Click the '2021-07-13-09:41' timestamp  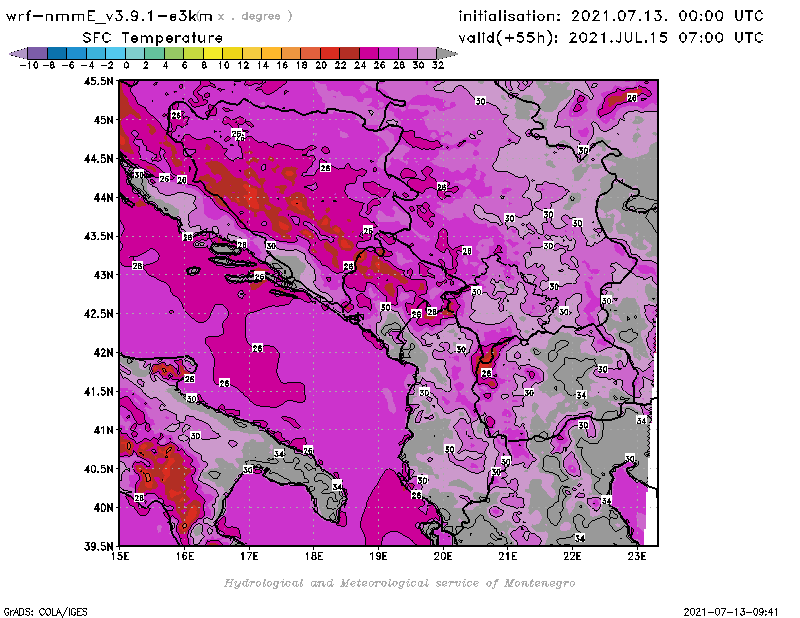point(731,612)
